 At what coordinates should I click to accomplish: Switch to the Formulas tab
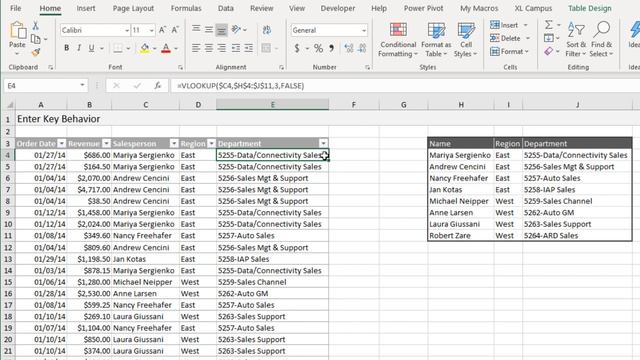[186, 8]
